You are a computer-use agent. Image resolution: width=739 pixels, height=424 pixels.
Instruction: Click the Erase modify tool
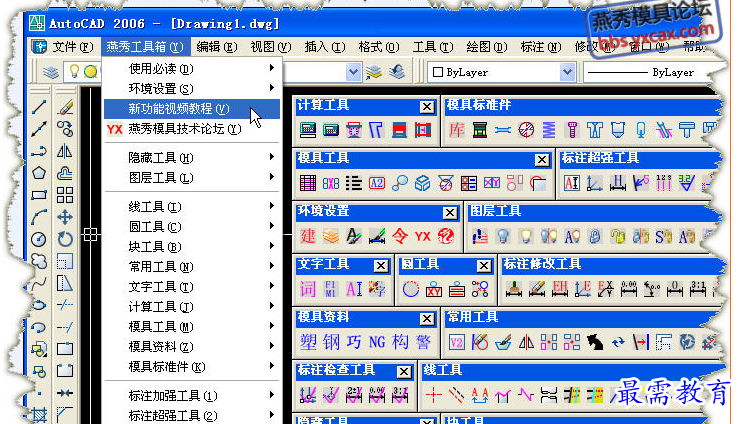[65, 107]
